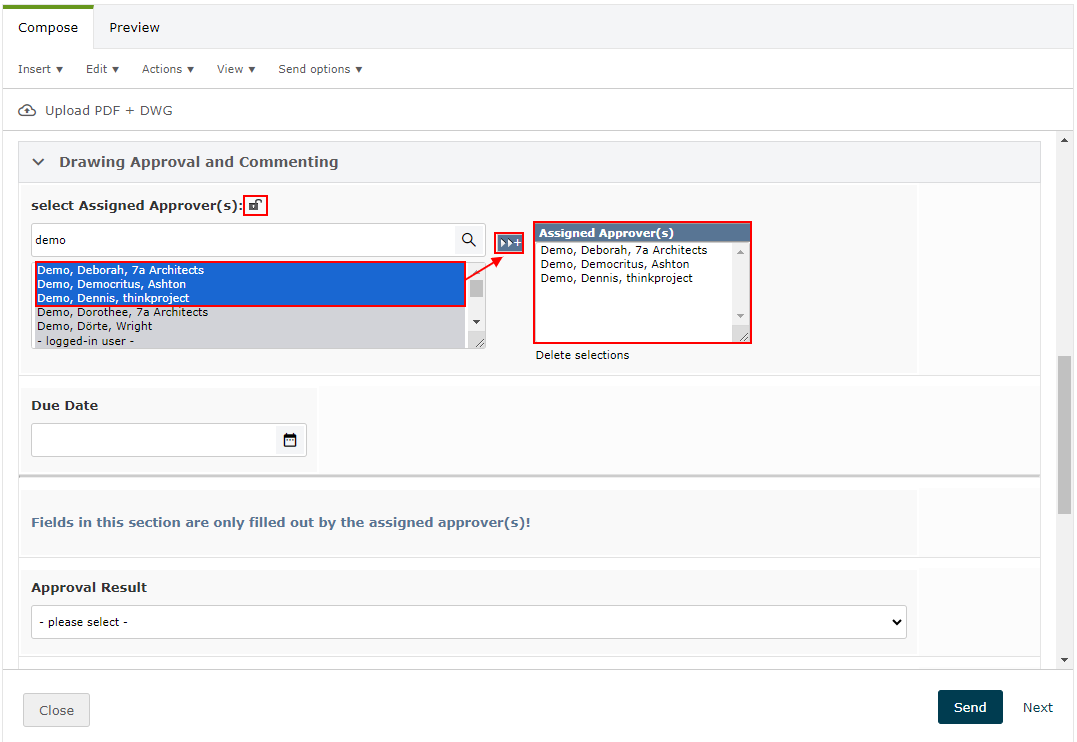
Task: Click the add-to-selection arrow button
Action: [510, 243]
